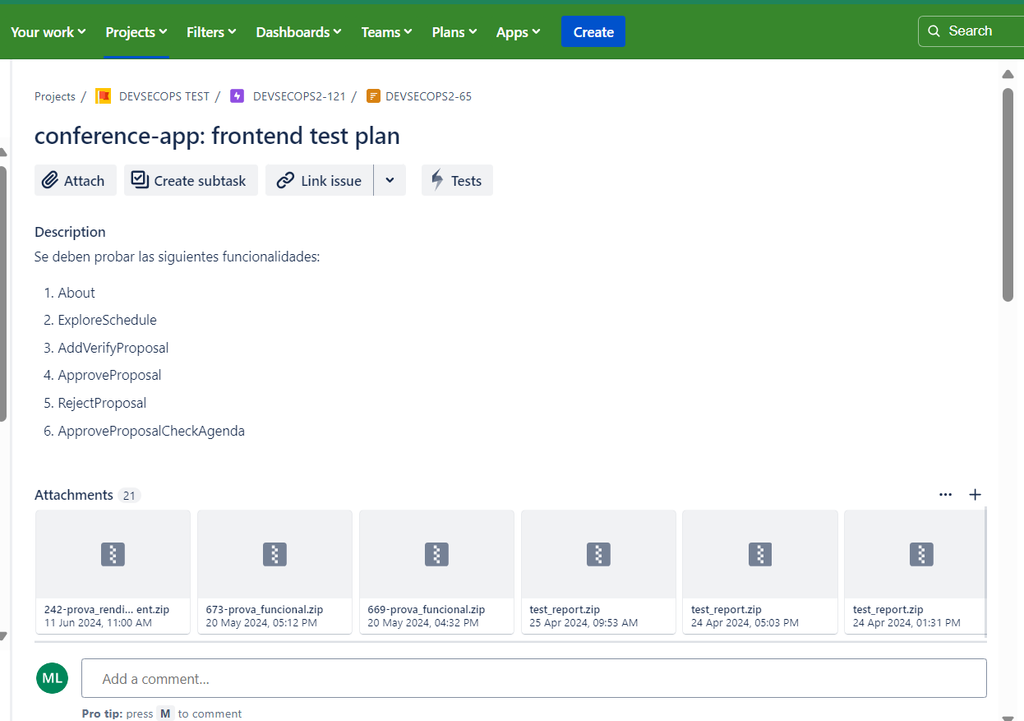Open Your work menu

click(48, 32)
